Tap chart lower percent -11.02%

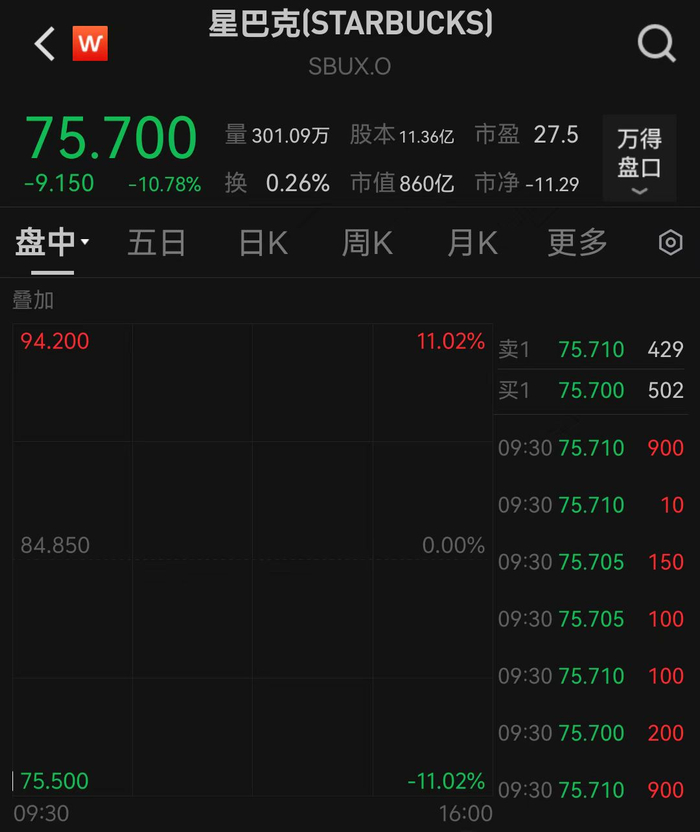(x=446, y=781)
